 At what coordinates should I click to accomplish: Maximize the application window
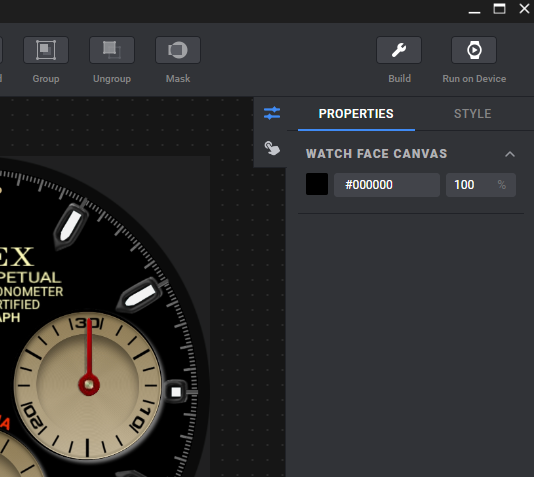pyautogui.click(x=499, y=9)
